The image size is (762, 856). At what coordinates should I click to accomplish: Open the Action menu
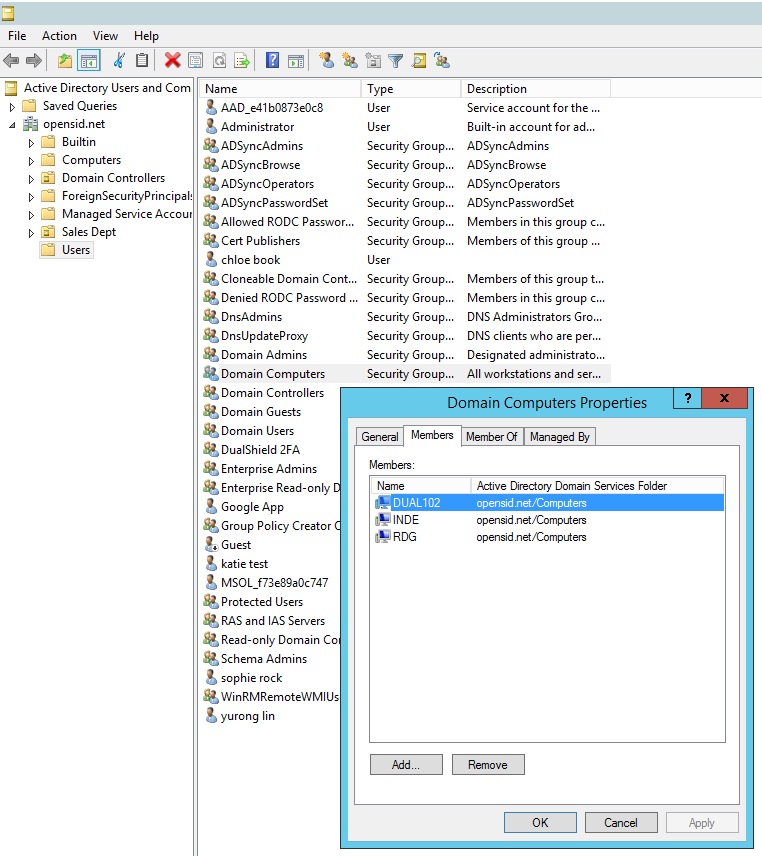click(59, 36)
